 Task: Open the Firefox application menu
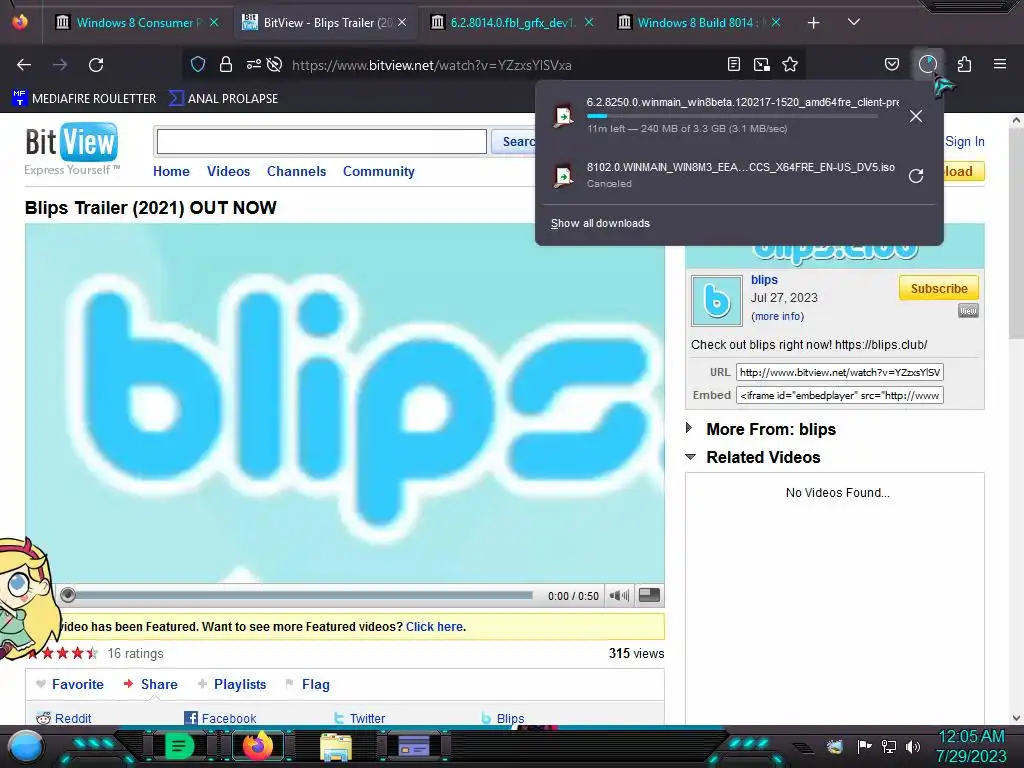pyautogui.click(x=1000, y=65)
